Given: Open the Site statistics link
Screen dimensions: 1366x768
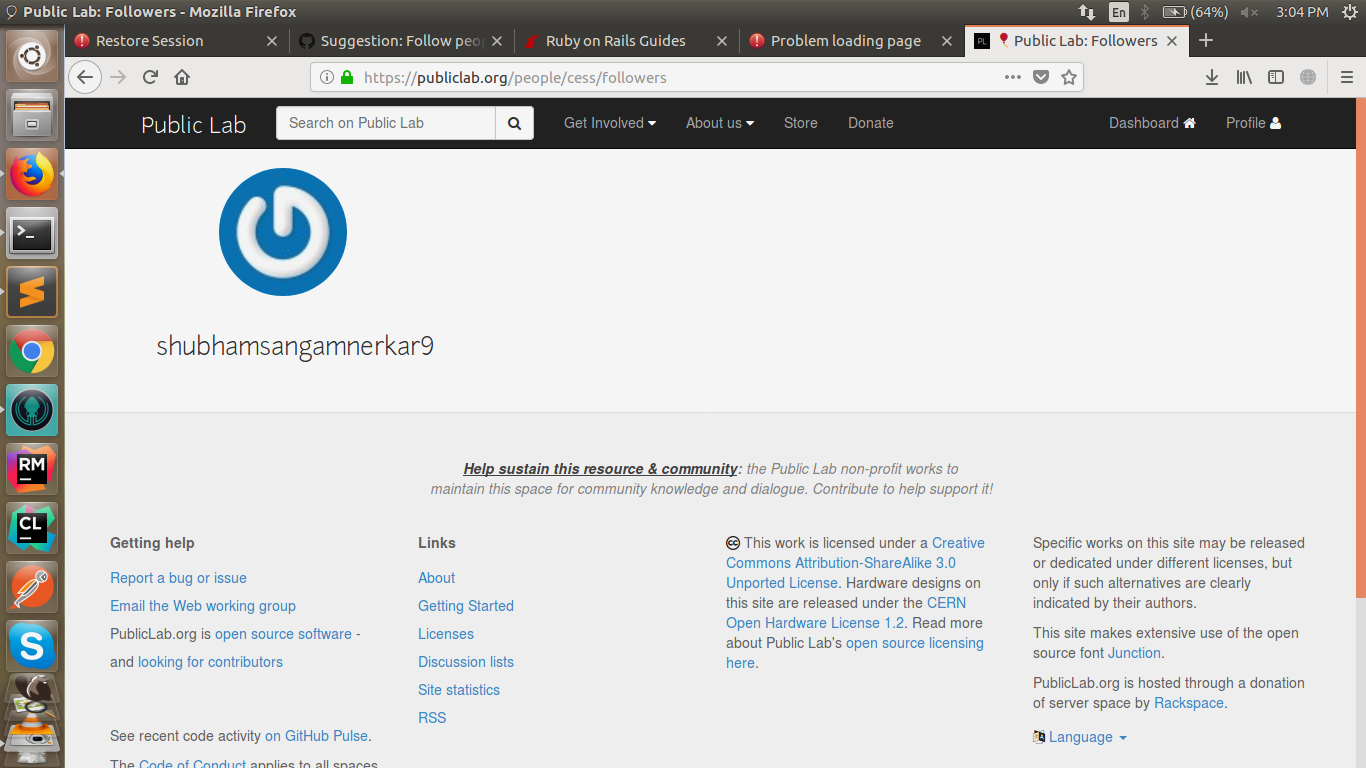Looking at the screenshot, I should point(459,690).
